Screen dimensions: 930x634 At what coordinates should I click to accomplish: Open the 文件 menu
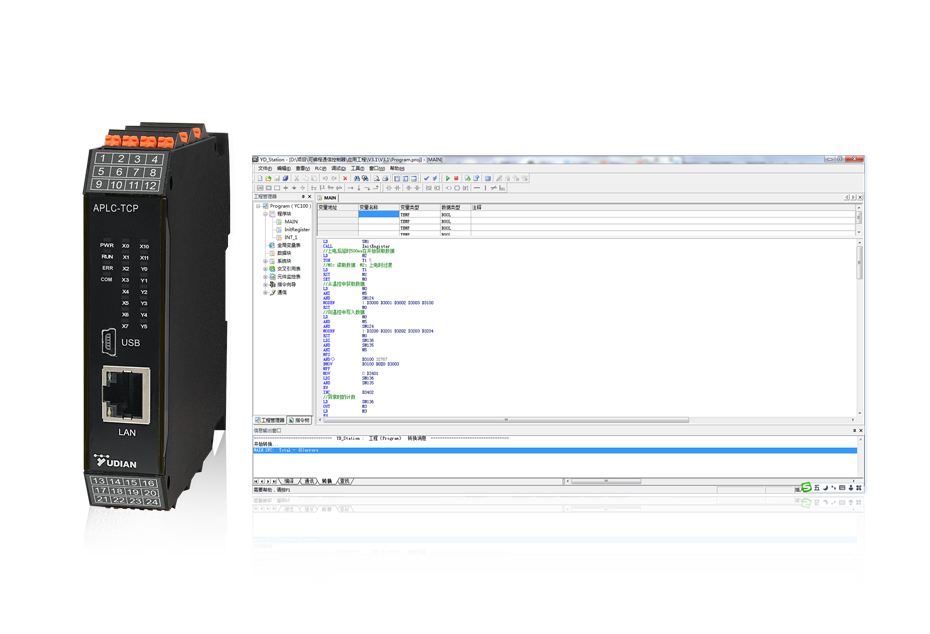[x=264, y=168]
